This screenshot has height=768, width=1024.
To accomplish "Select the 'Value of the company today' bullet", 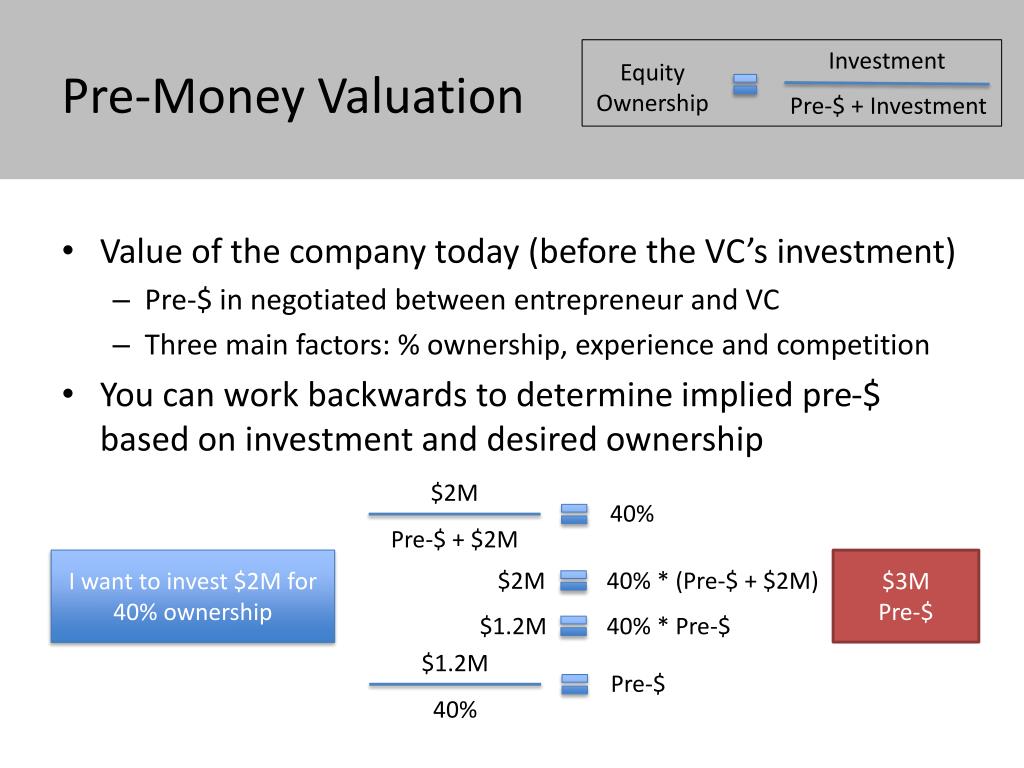I will 528,252.
